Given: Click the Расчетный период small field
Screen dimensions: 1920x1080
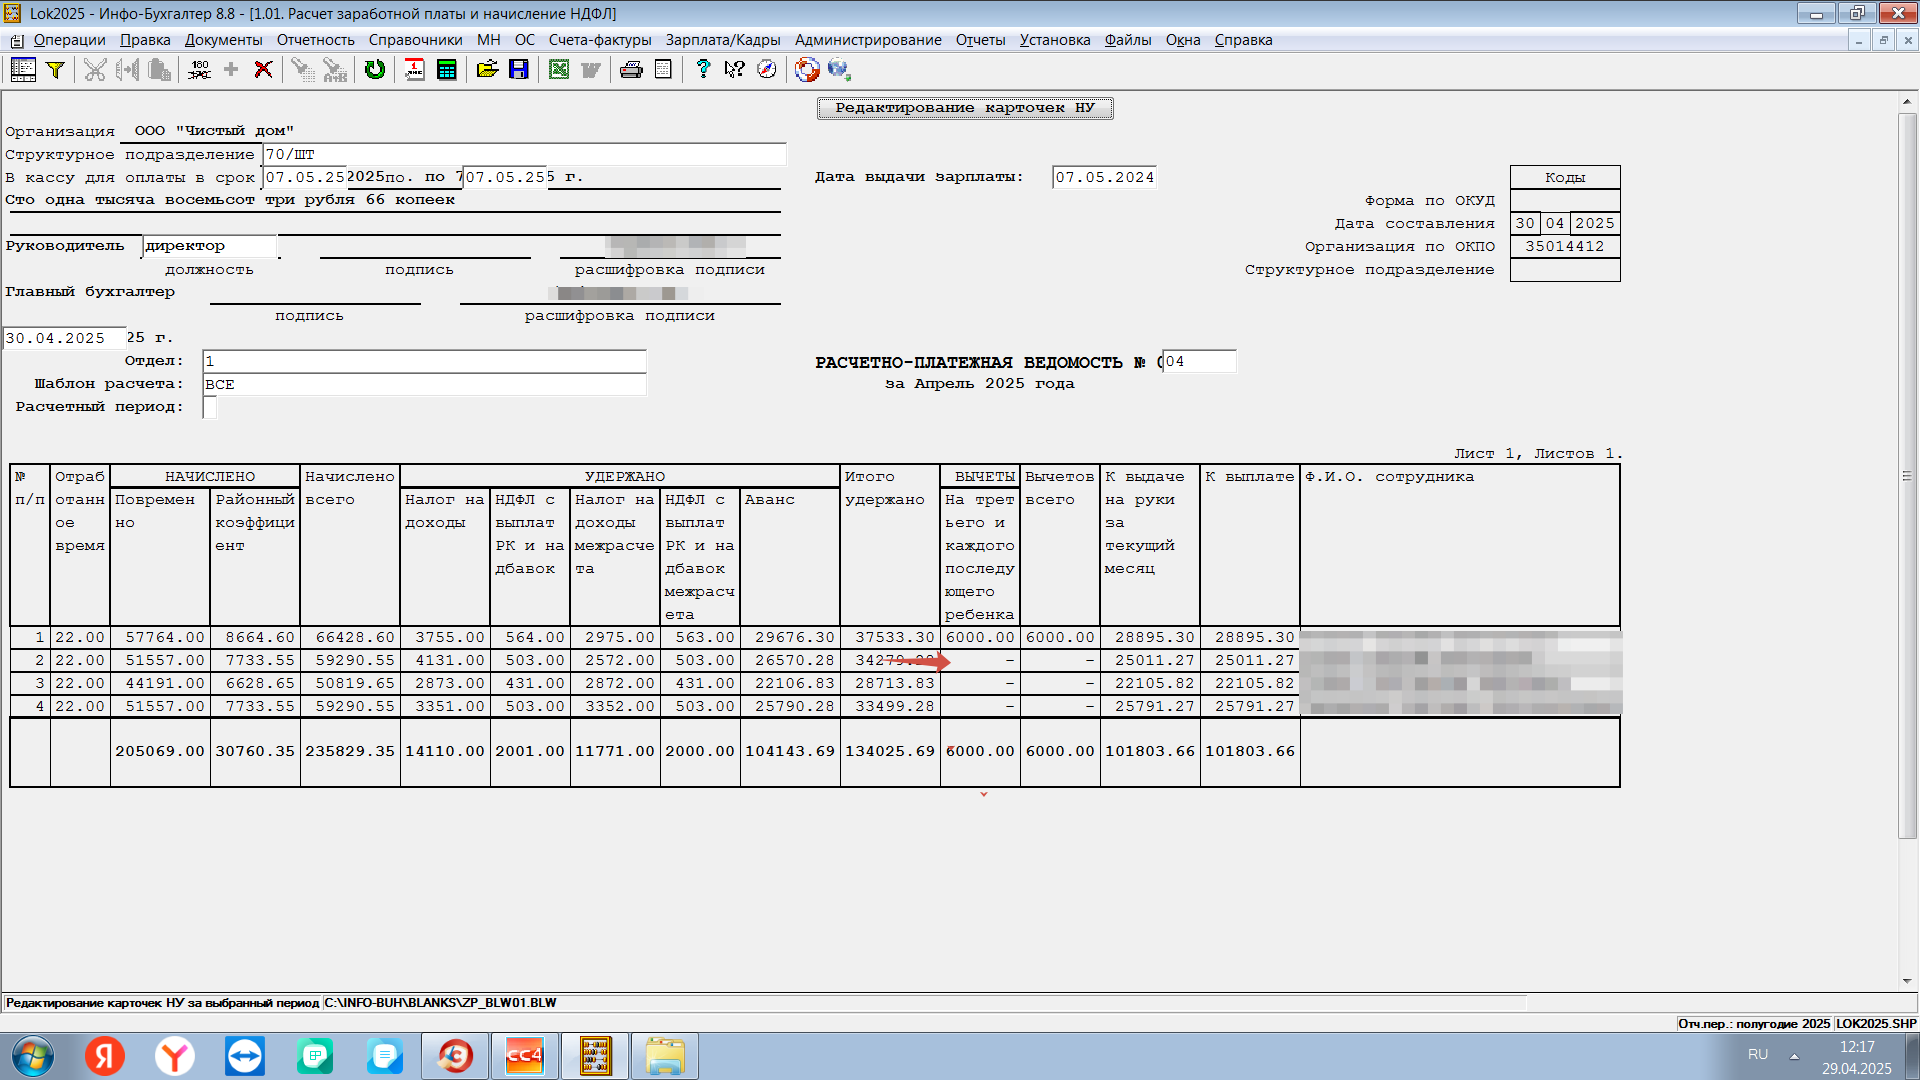Looking at the screenshot, I should pos(210,407).
